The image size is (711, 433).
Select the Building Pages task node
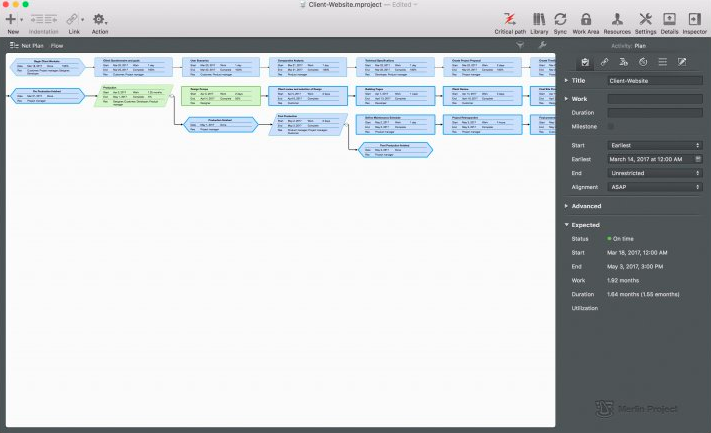(x=395, y=96)
